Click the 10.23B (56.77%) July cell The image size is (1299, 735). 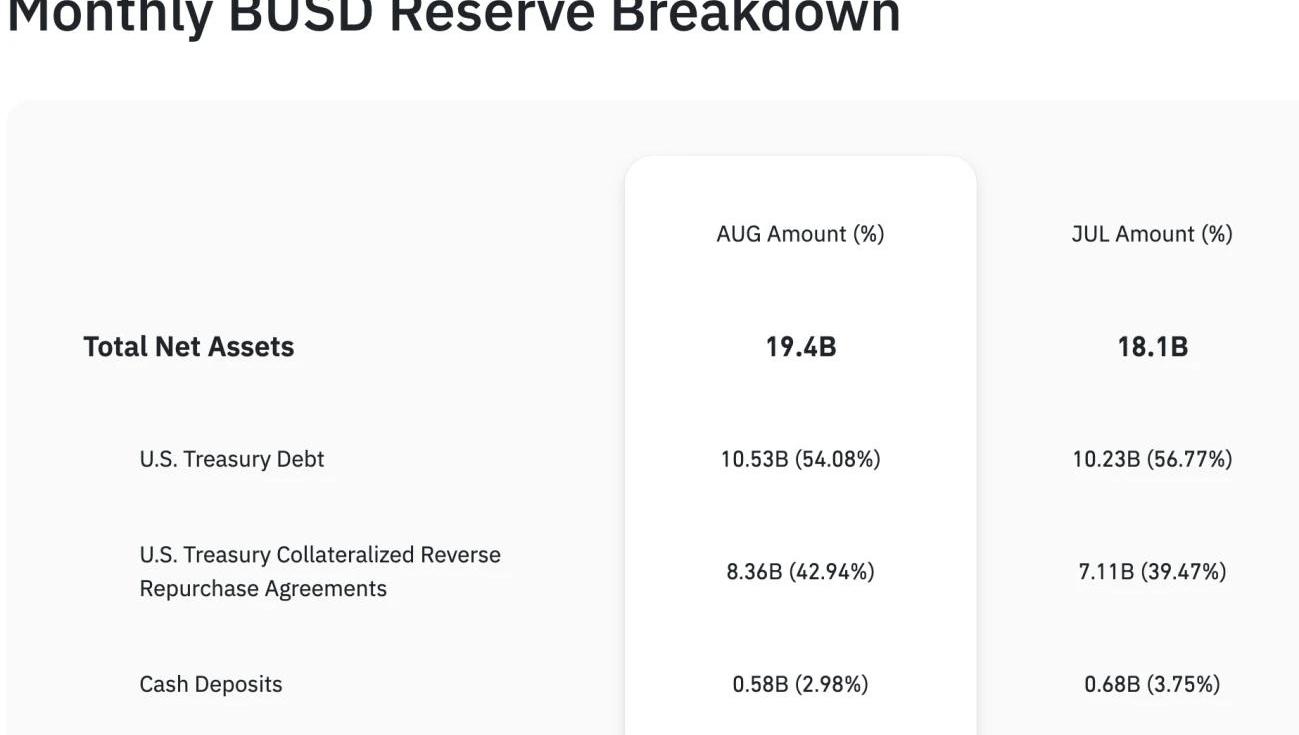pyautogui.click(x=1152, y=459)
